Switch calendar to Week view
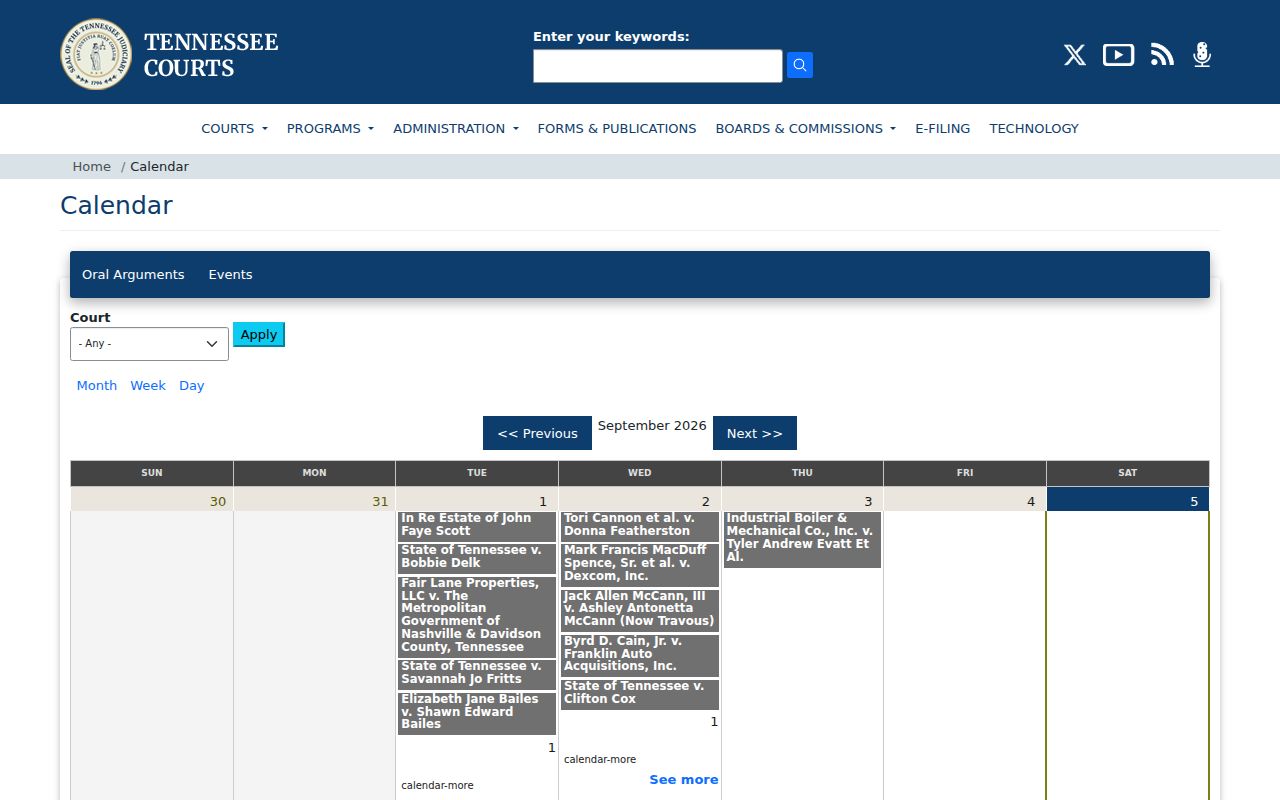 pyautogui.click(x=148, y=385)
